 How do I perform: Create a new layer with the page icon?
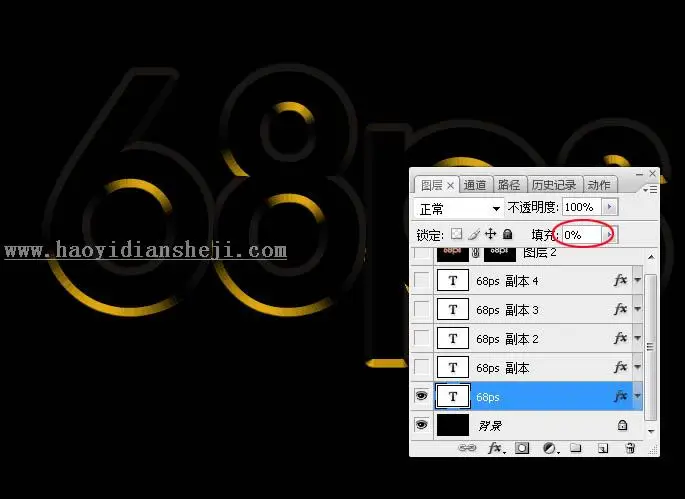click(x=603, y=448)
